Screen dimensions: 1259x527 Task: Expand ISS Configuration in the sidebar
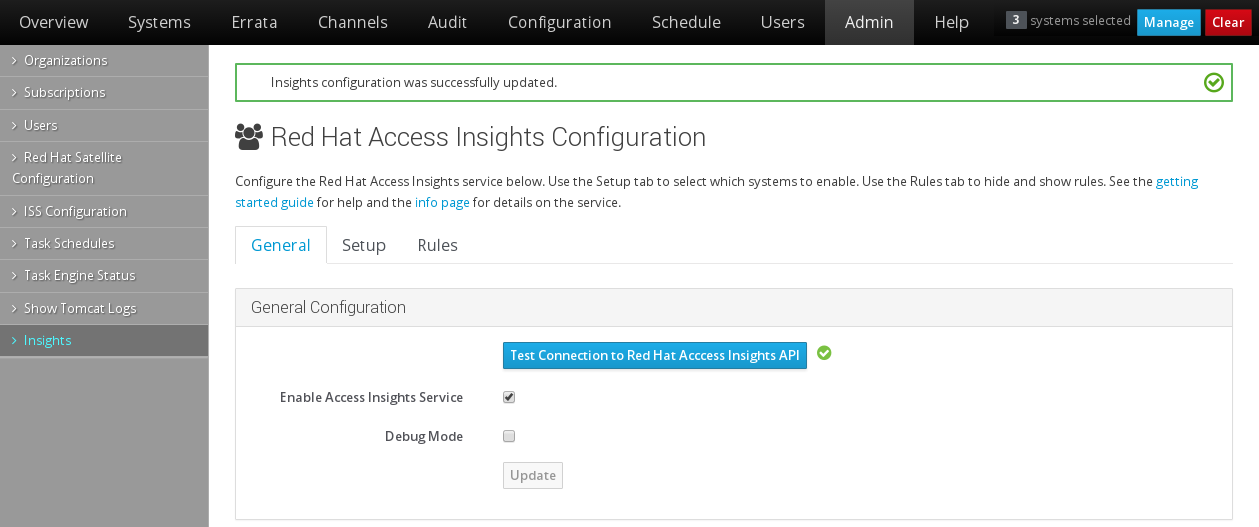point(104,211)
